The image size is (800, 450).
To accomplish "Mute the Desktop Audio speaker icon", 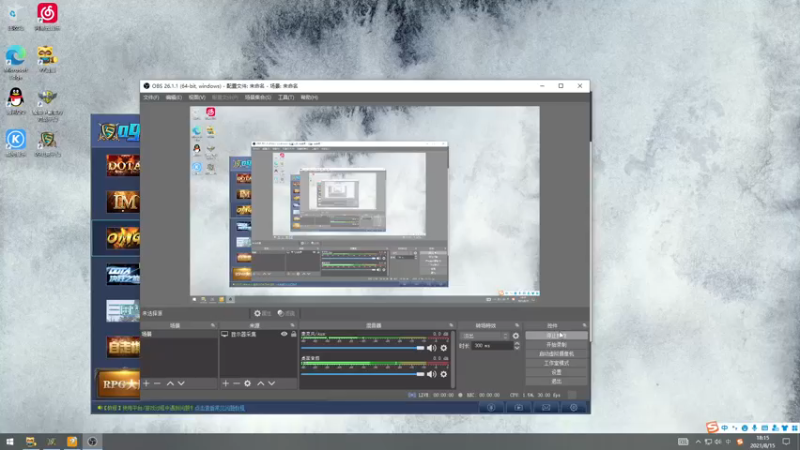I will pos(432,374).
